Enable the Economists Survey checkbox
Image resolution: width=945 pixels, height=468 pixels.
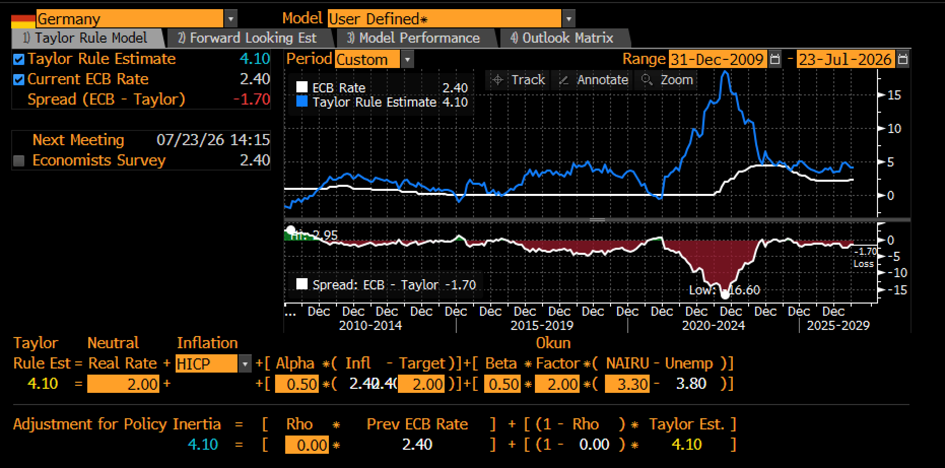(x=19, y=161)
